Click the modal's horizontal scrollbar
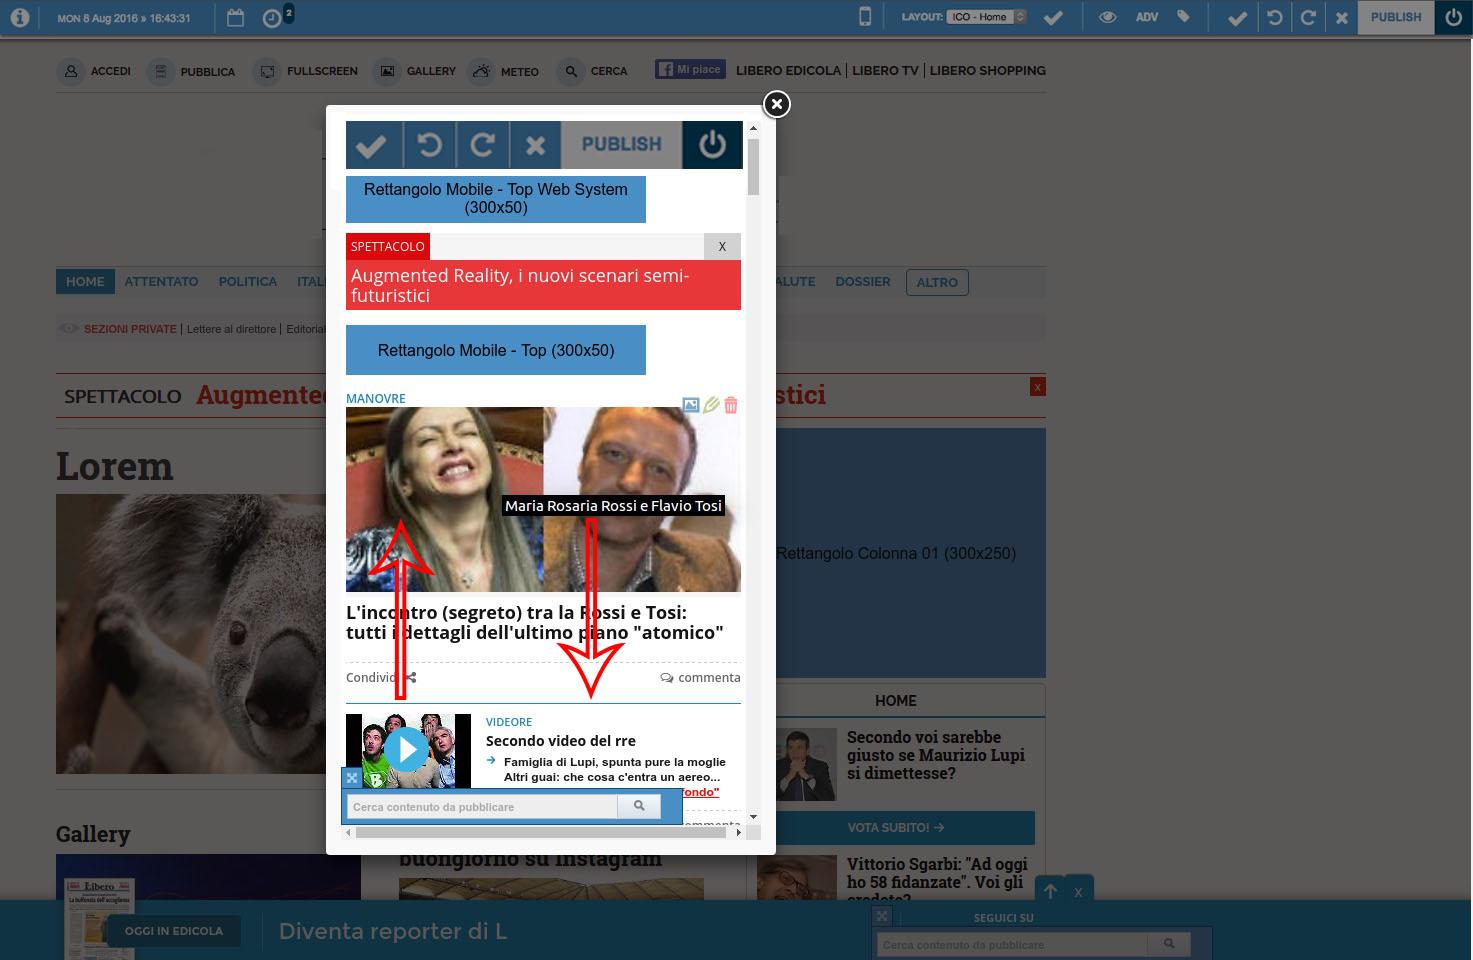1473x960 pixels. click(x=540, y=832)
